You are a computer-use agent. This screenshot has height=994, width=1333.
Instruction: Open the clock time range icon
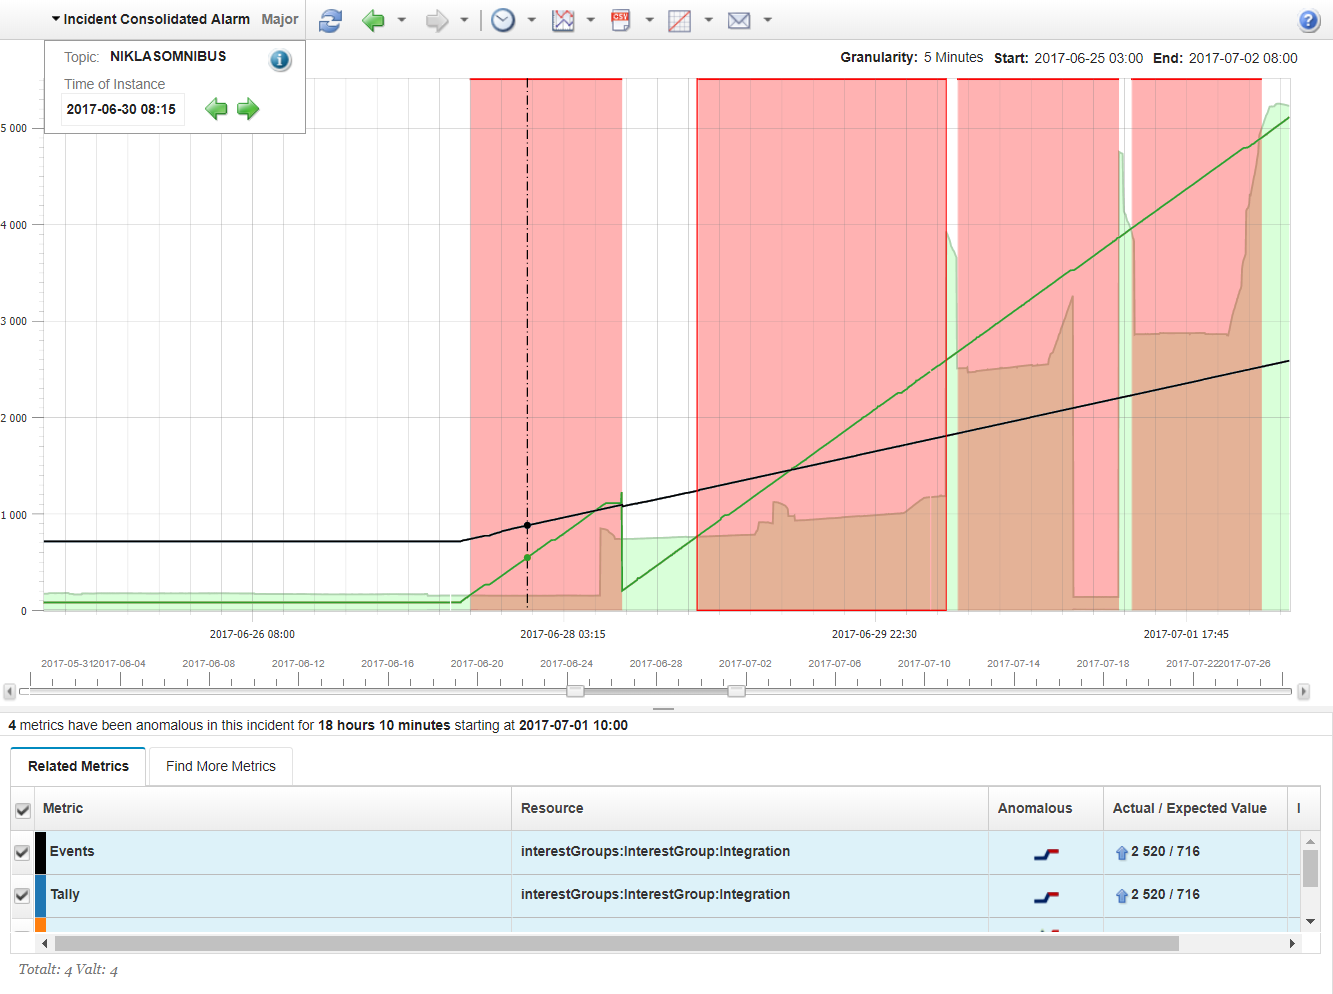point(503,20)
